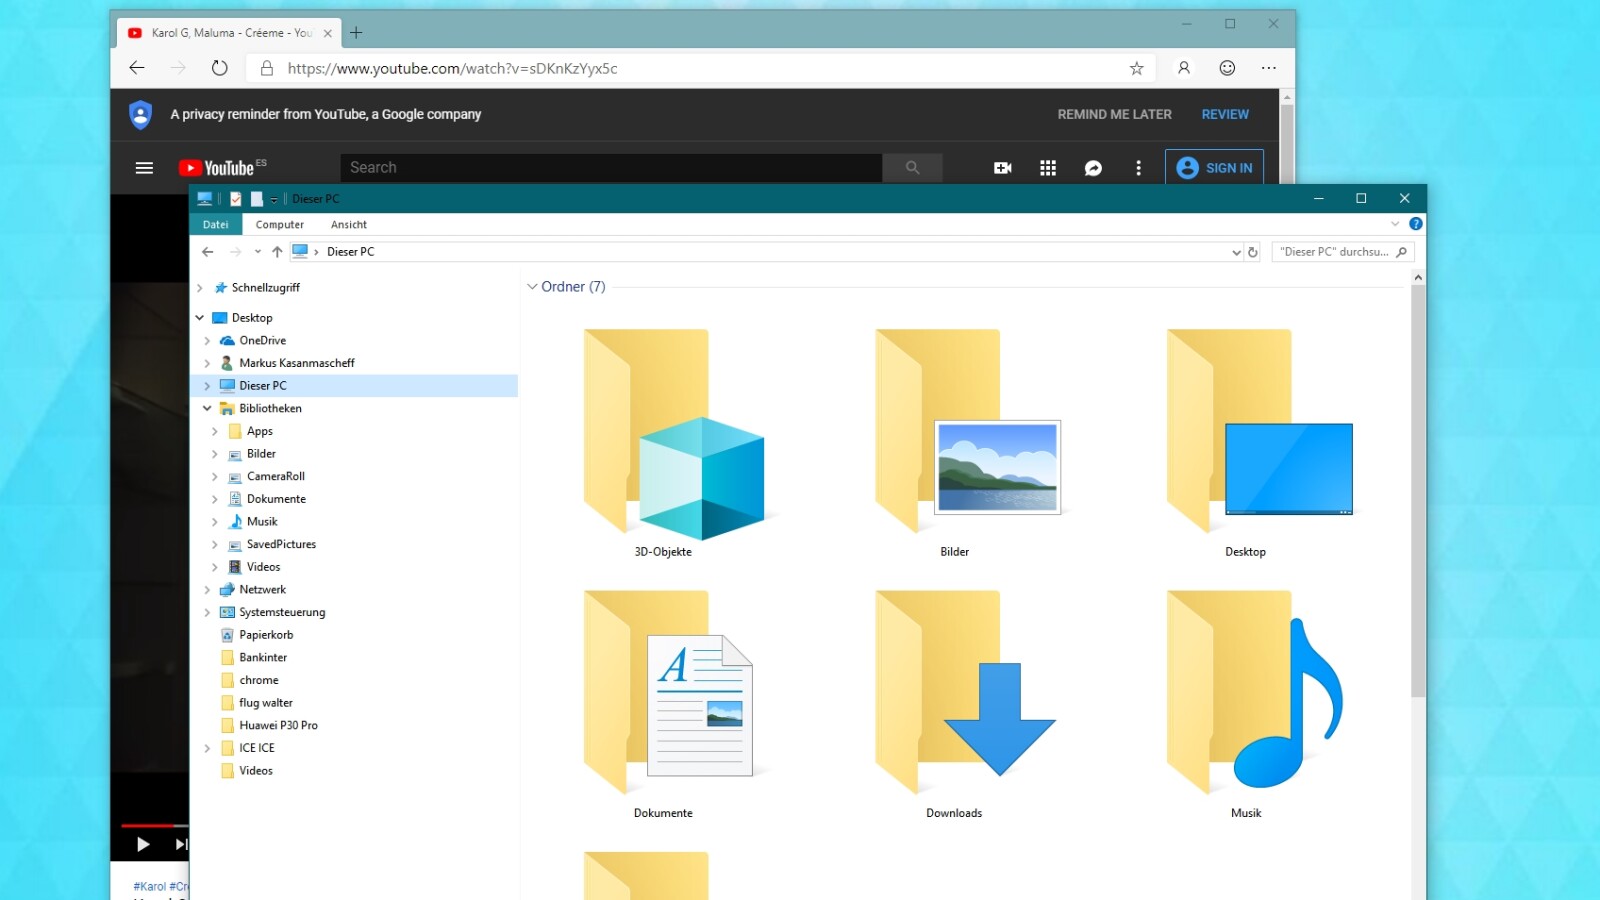The width and height of the screenshot is (1600, 900).
Task: Click Dieser PC in the address breadcrumb
Action: click(350, 252)
